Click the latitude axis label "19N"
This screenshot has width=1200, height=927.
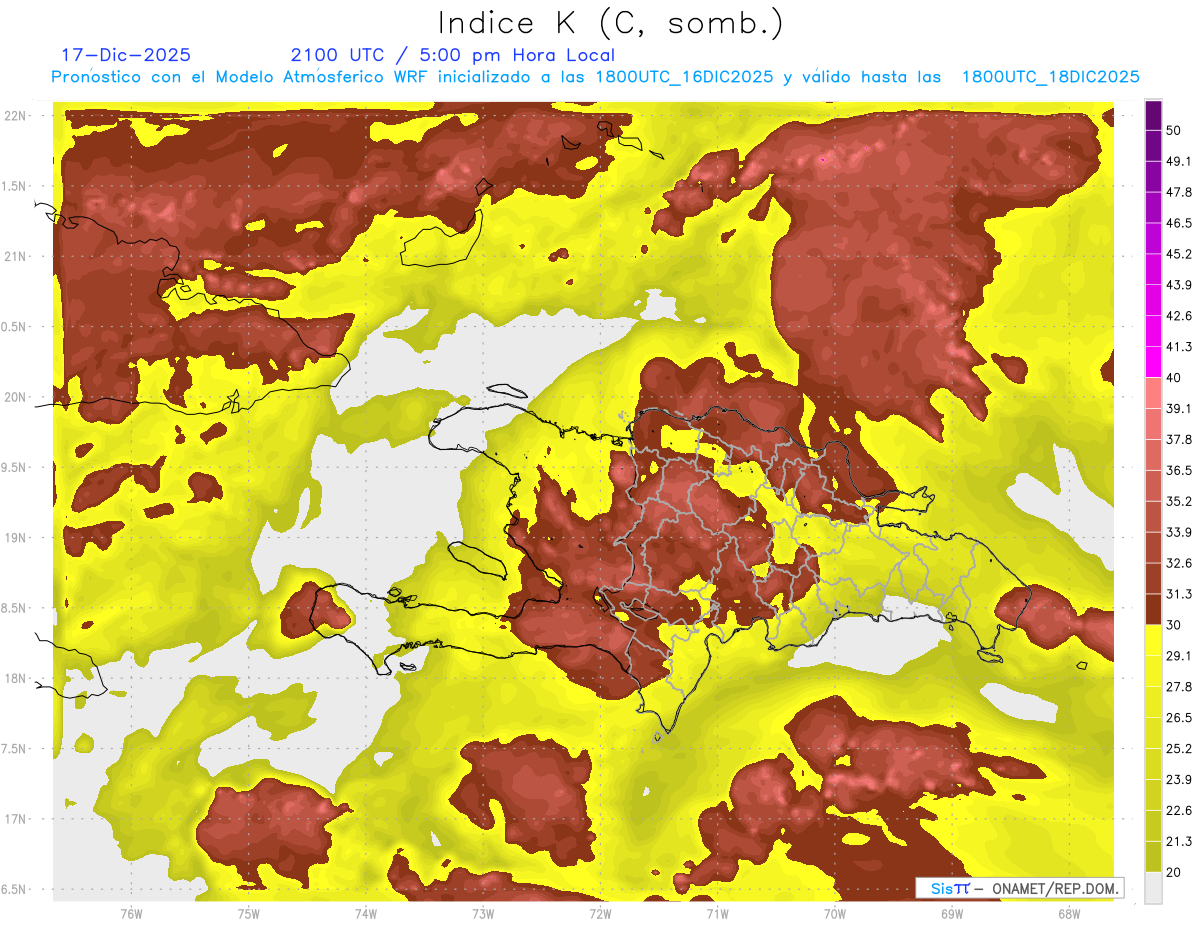pos(15,538)
